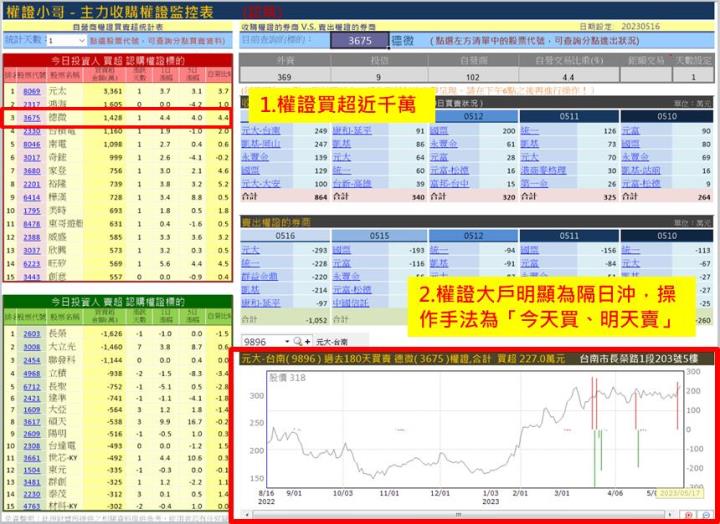The height and width of the screenshot is (524, 720).
Task: Open stock code 2421 建準 link
Action: (x=32, y=398)
